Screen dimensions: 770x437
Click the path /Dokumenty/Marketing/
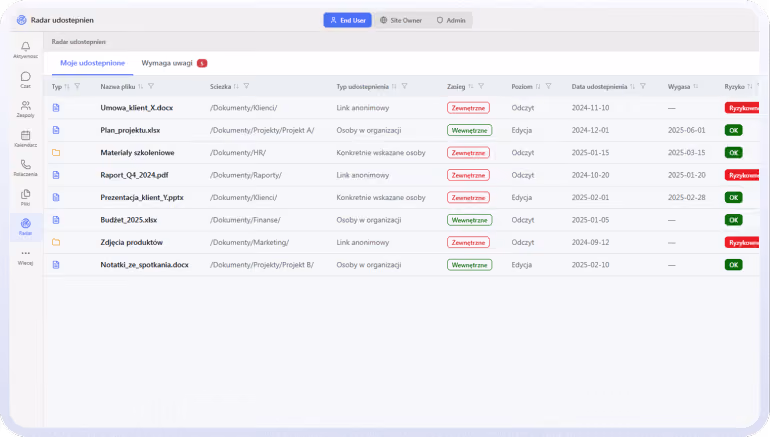[249, 242]
